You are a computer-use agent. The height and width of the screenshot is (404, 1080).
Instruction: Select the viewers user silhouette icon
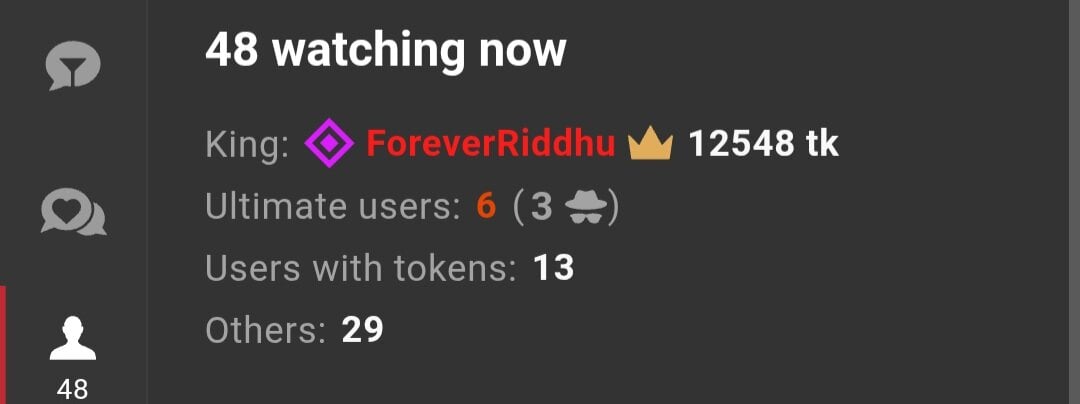click(72, 338)
